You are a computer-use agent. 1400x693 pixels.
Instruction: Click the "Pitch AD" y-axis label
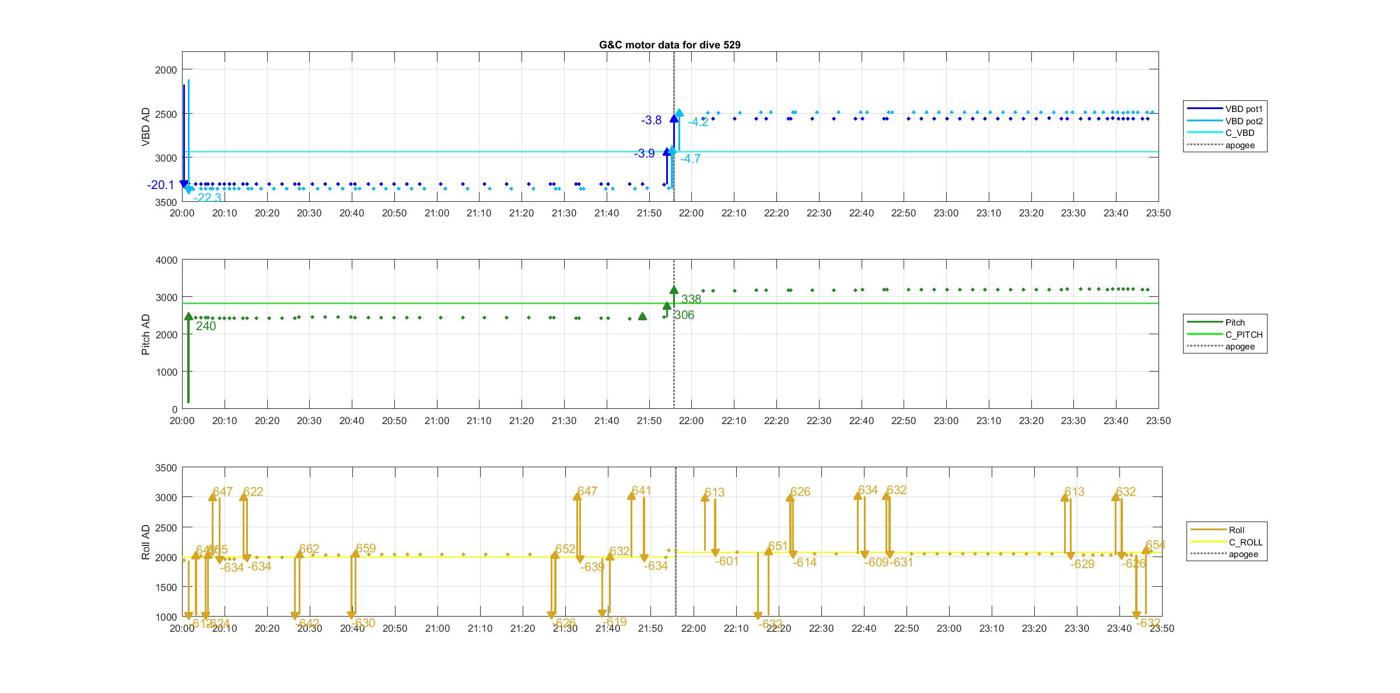[146, 335]
